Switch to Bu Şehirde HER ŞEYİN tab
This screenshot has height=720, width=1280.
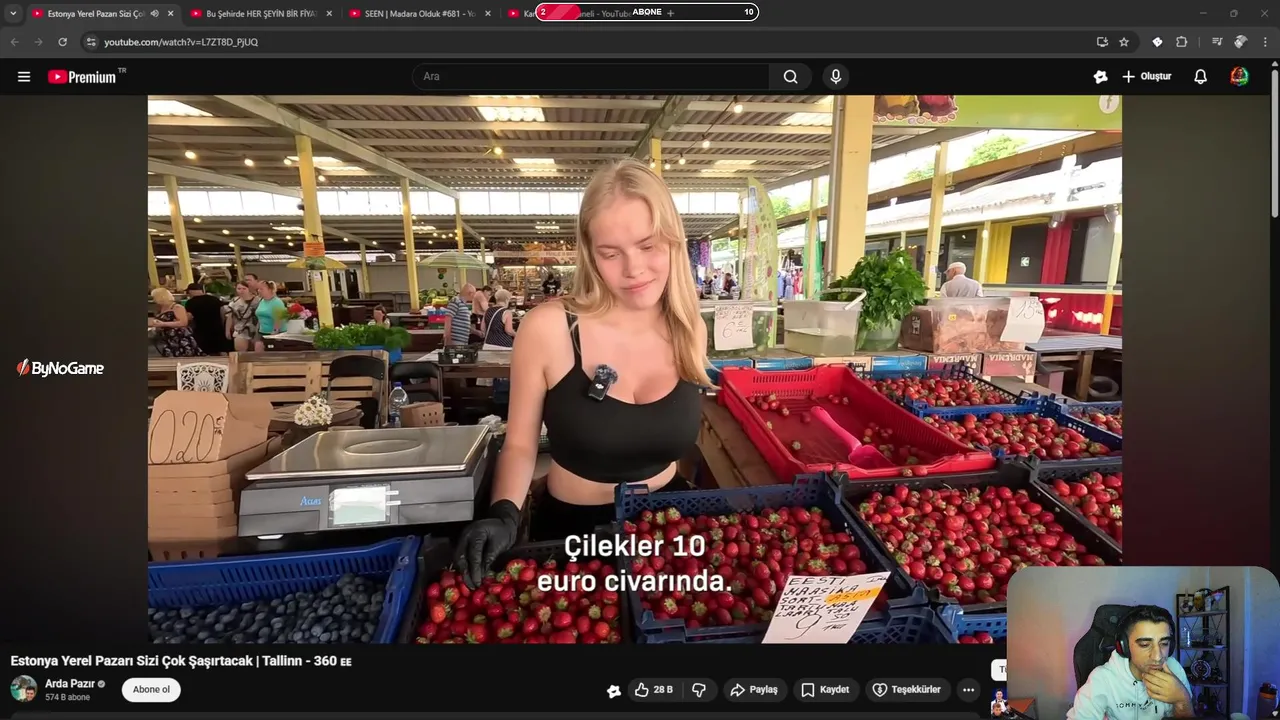point(261,14)
